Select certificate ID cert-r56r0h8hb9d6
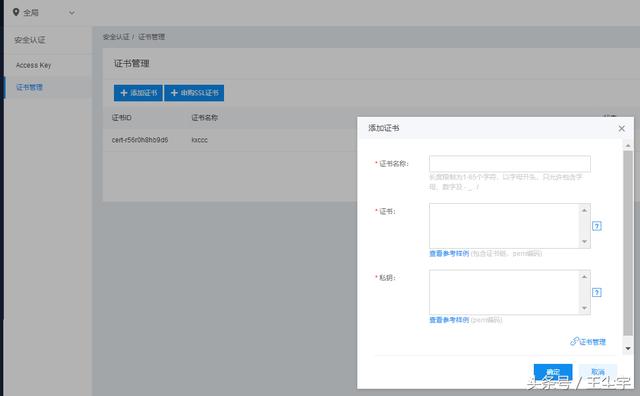 [140, 140]
